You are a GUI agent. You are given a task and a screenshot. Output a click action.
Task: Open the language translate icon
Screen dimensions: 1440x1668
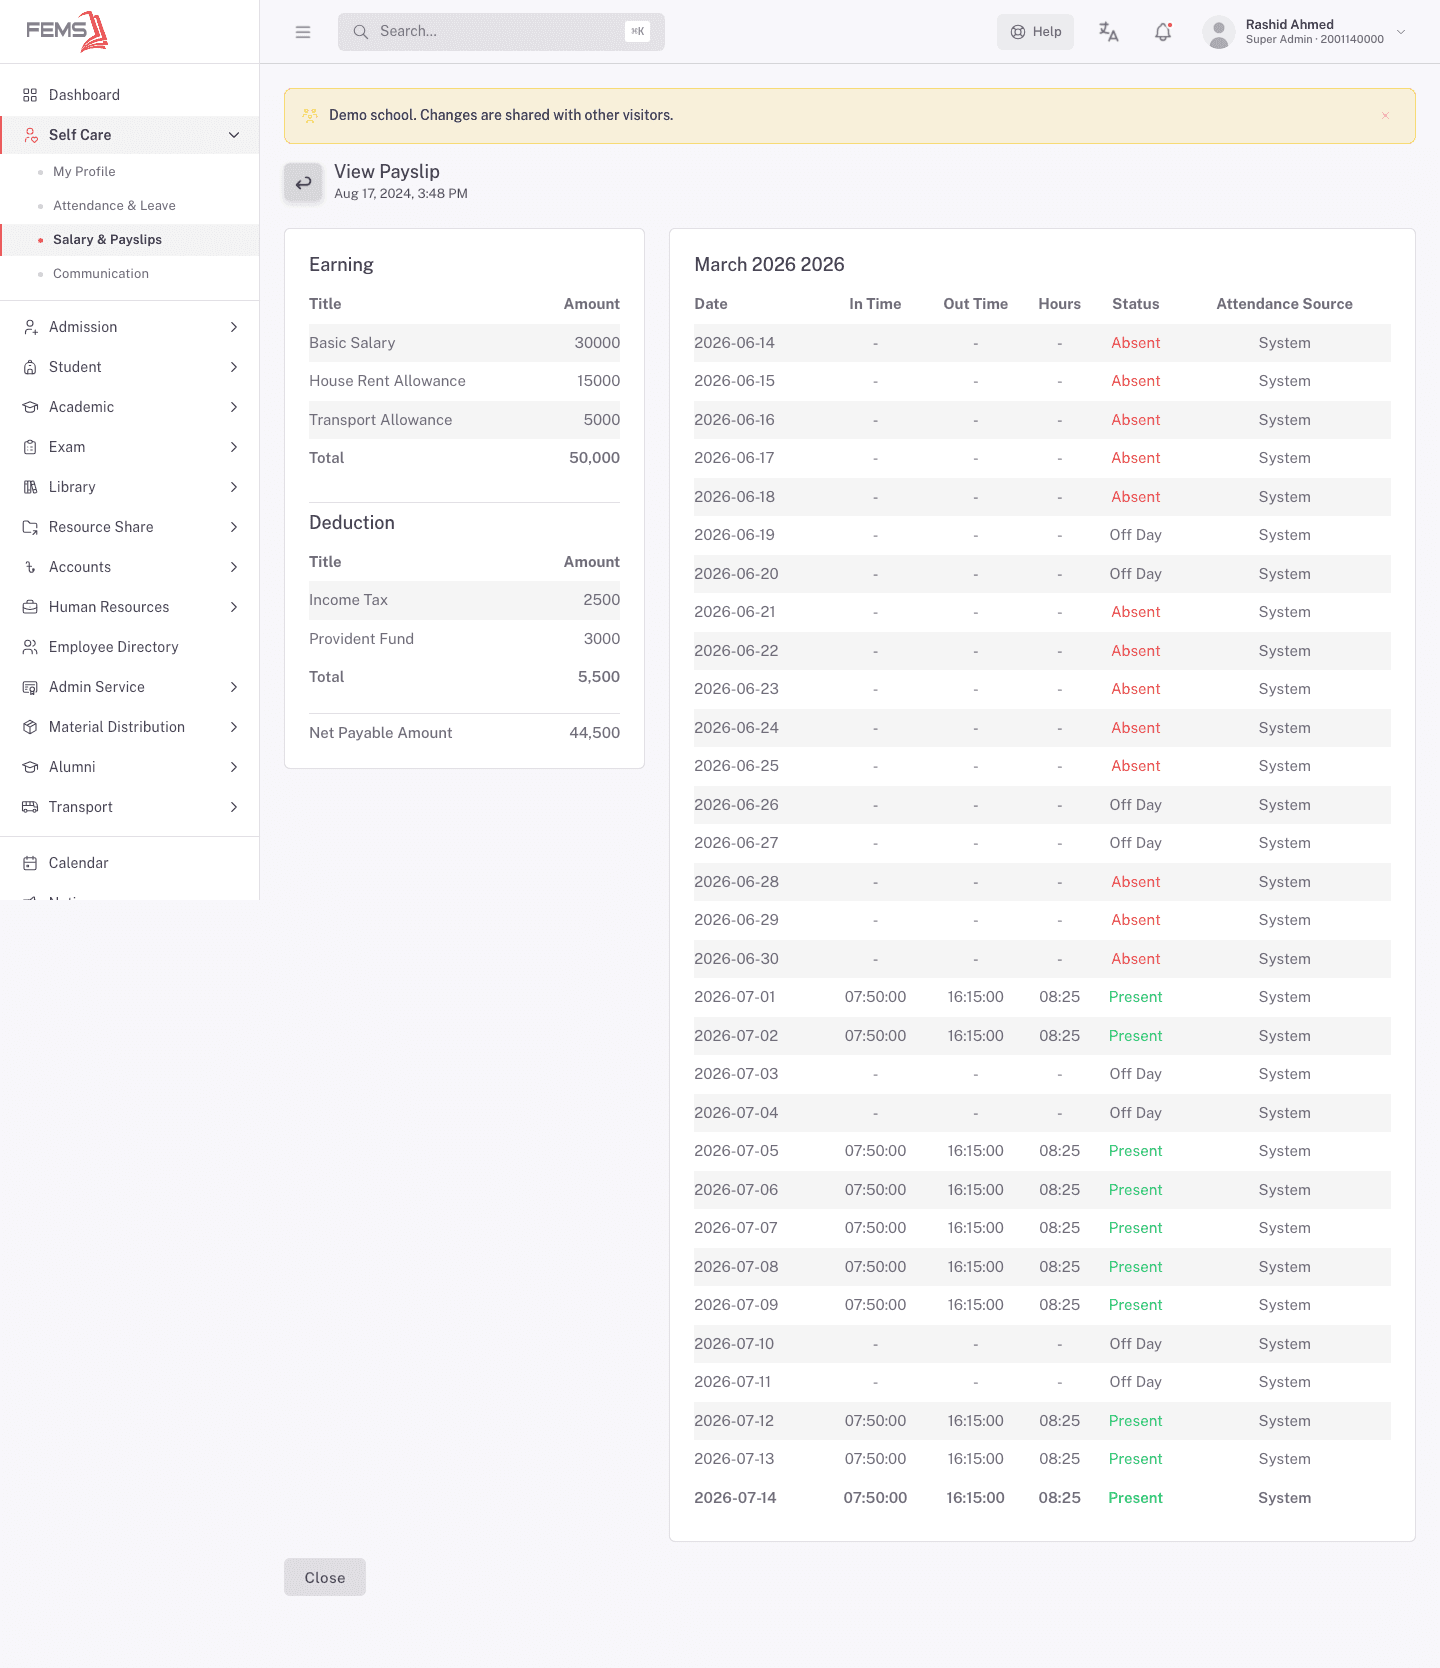click(x=1108, y=32)
